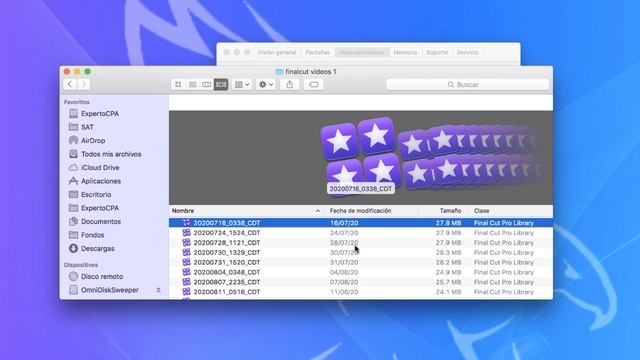Click the Share toolbar button
The width and height of the screenshot is (640, 360).
click(x=290, y=84)
